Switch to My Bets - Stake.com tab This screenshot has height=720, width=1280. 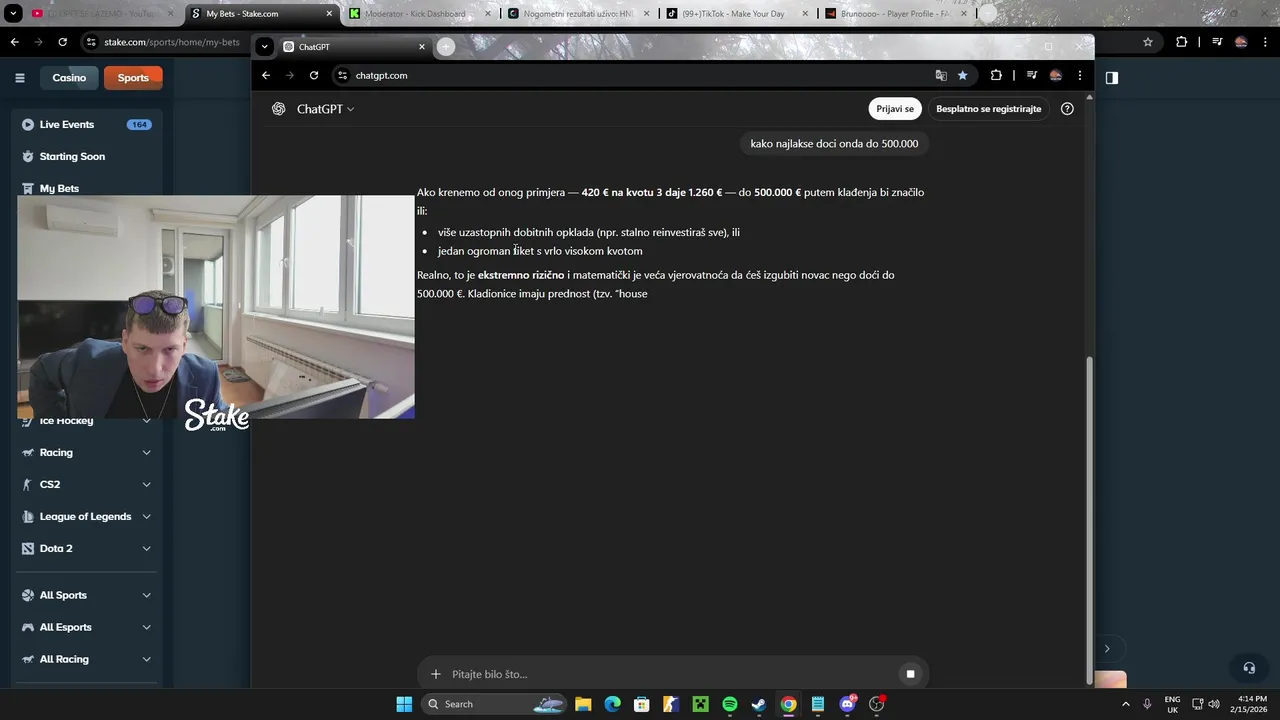tap(261, 14)
